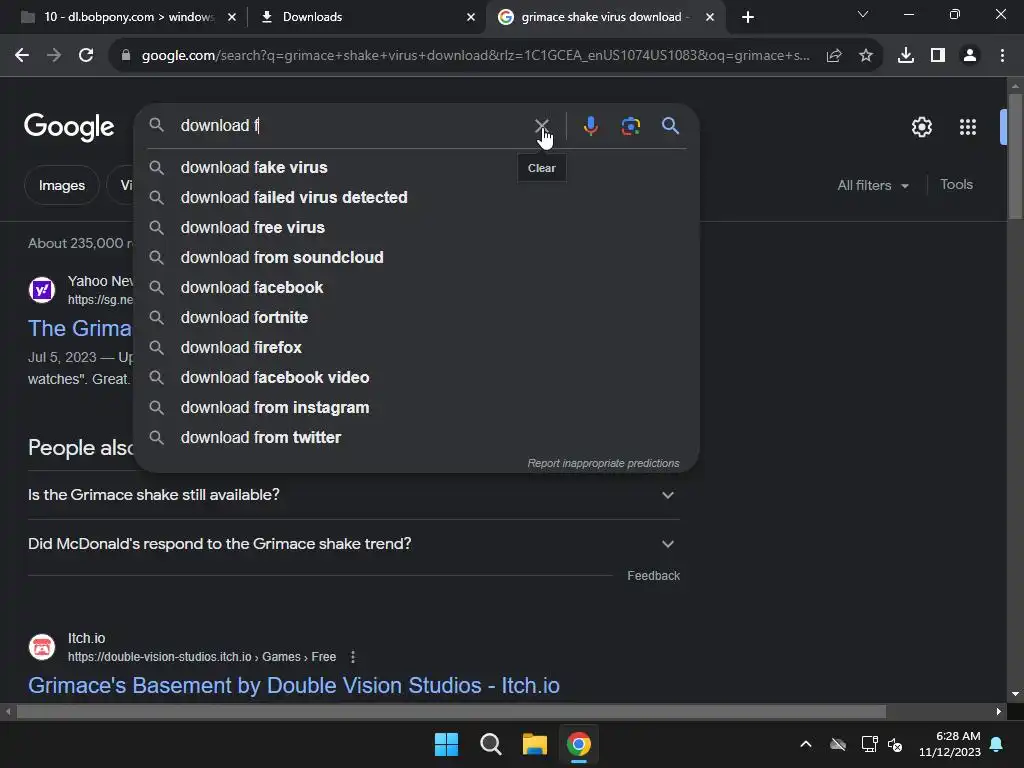Expand Did McDonald's respond question
Viewport: 1024px width, 768px height.
tap(353, 544)
